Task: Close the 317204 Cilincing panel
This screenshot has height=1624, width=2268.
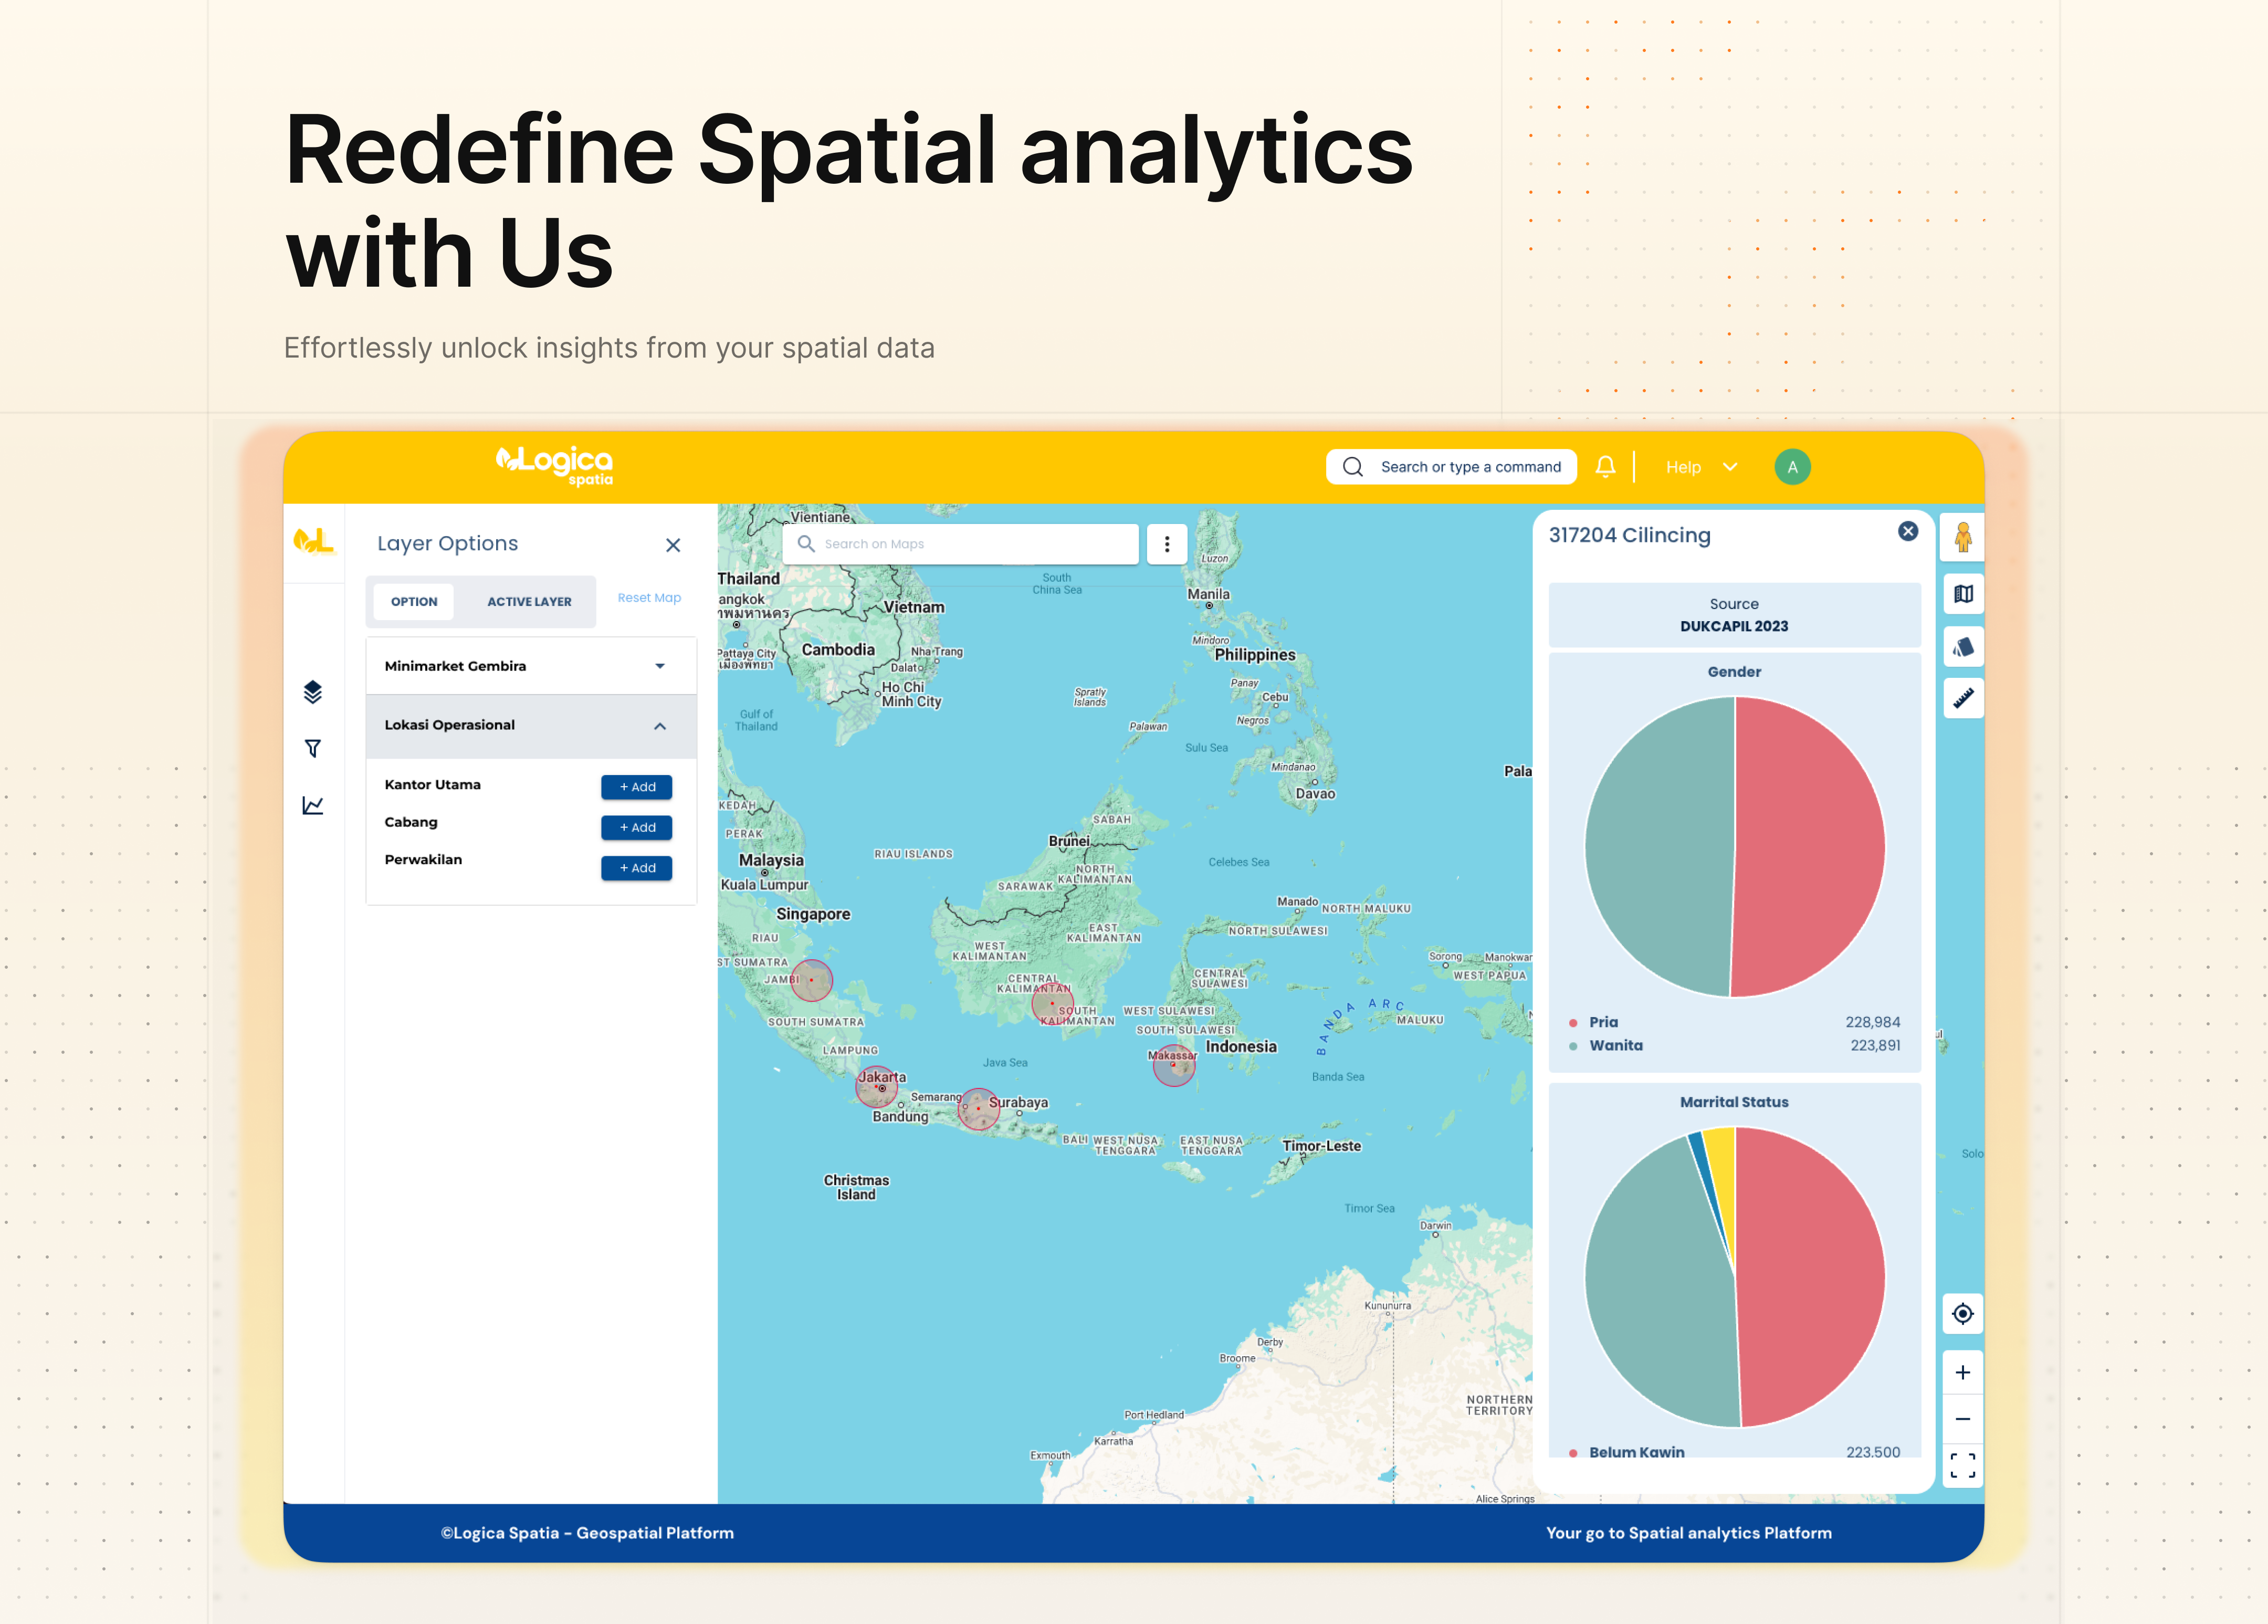Action: [x=1907, y=532]
